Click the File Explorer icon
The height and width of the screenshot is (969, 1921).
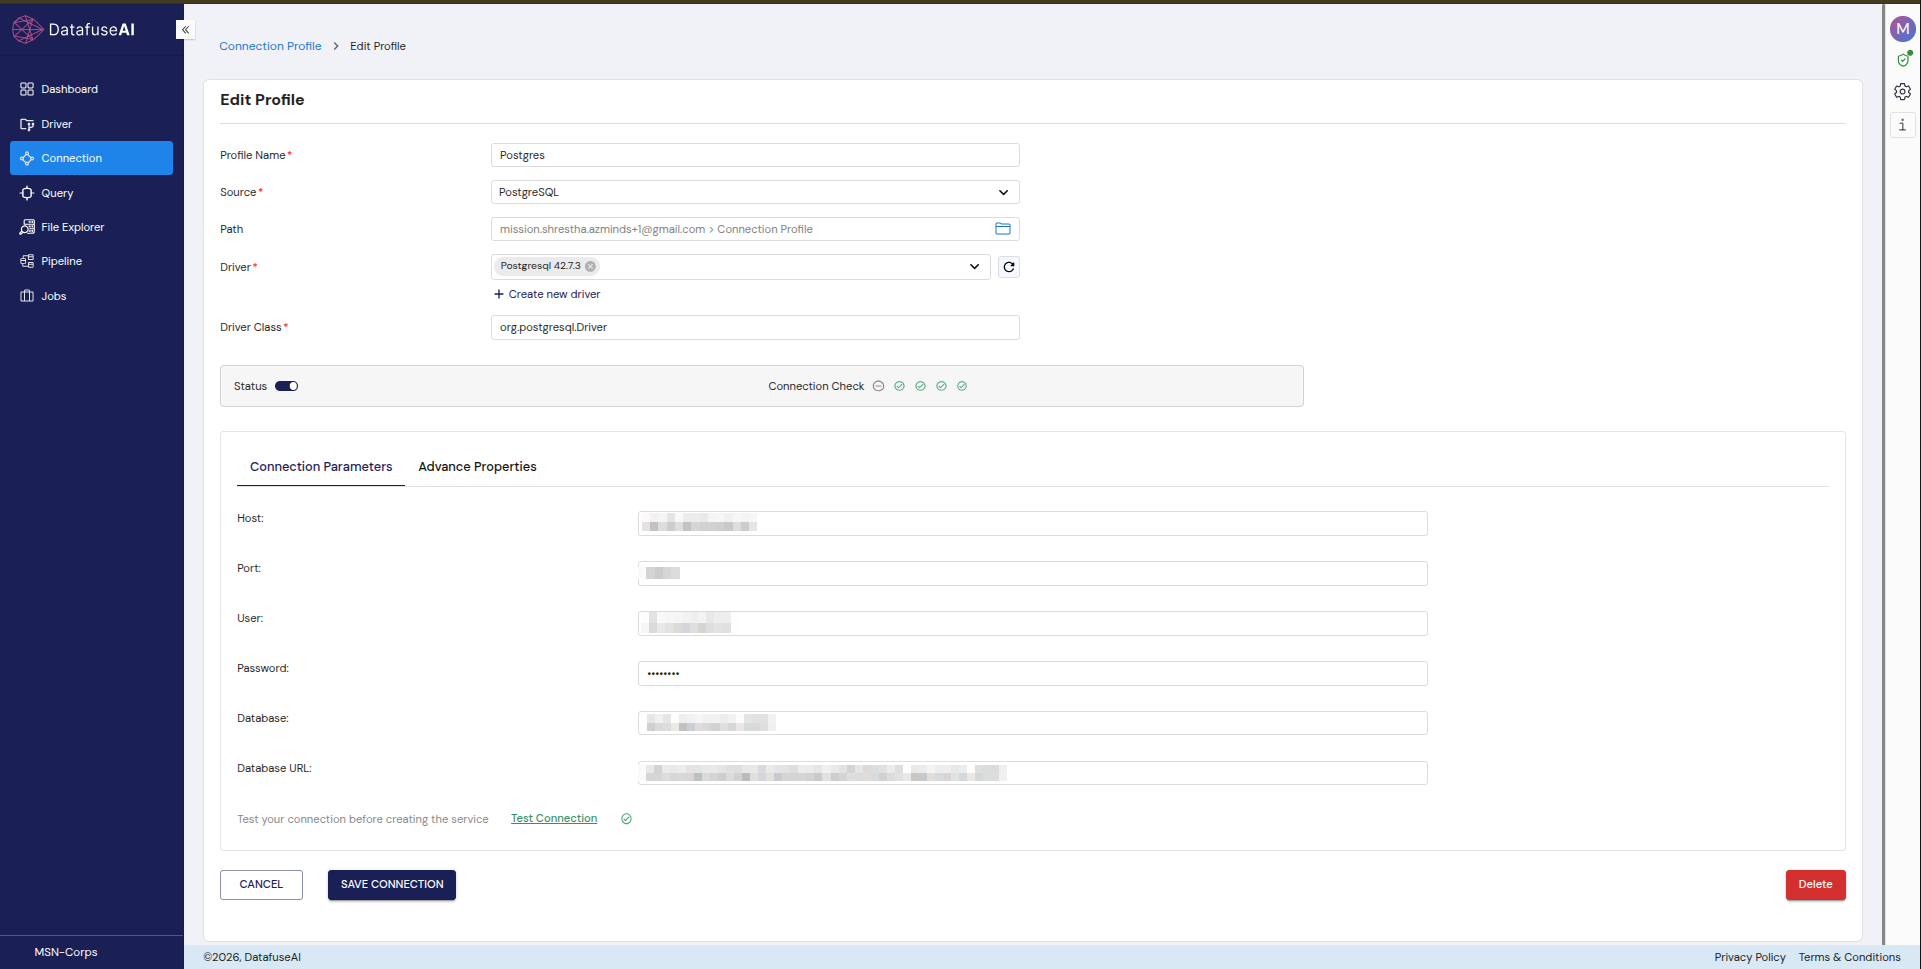coord(27,227)
